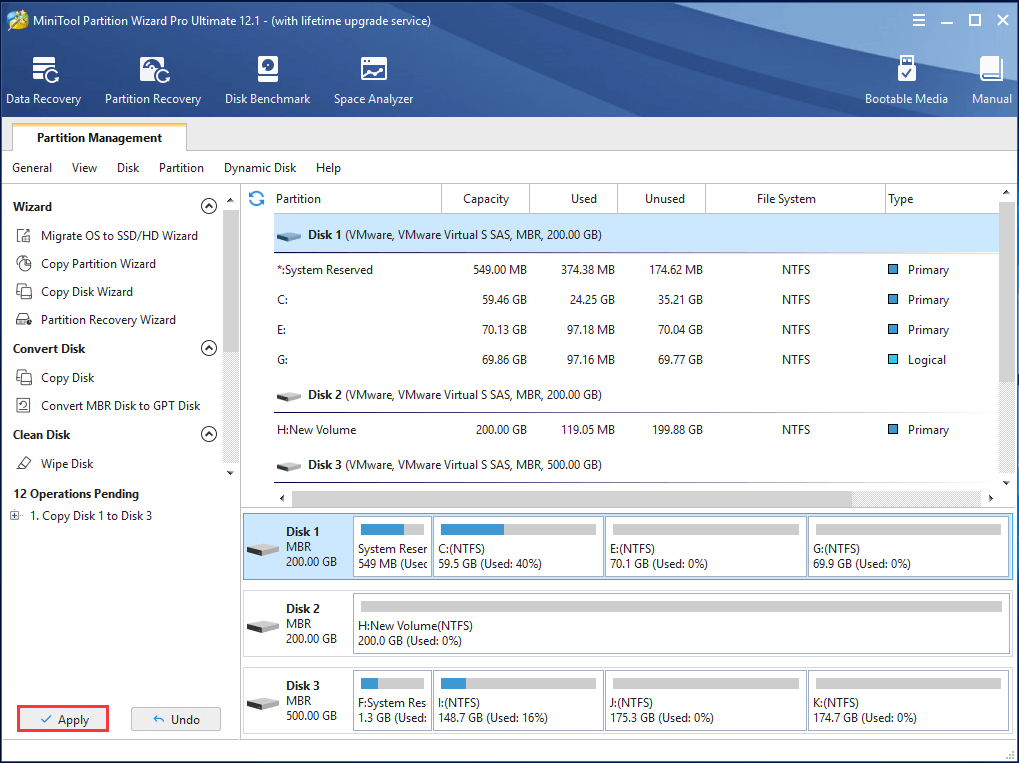This screenshot has height=763, width=1019.
Task: Open the Help menu
Action: coord(328,168)
